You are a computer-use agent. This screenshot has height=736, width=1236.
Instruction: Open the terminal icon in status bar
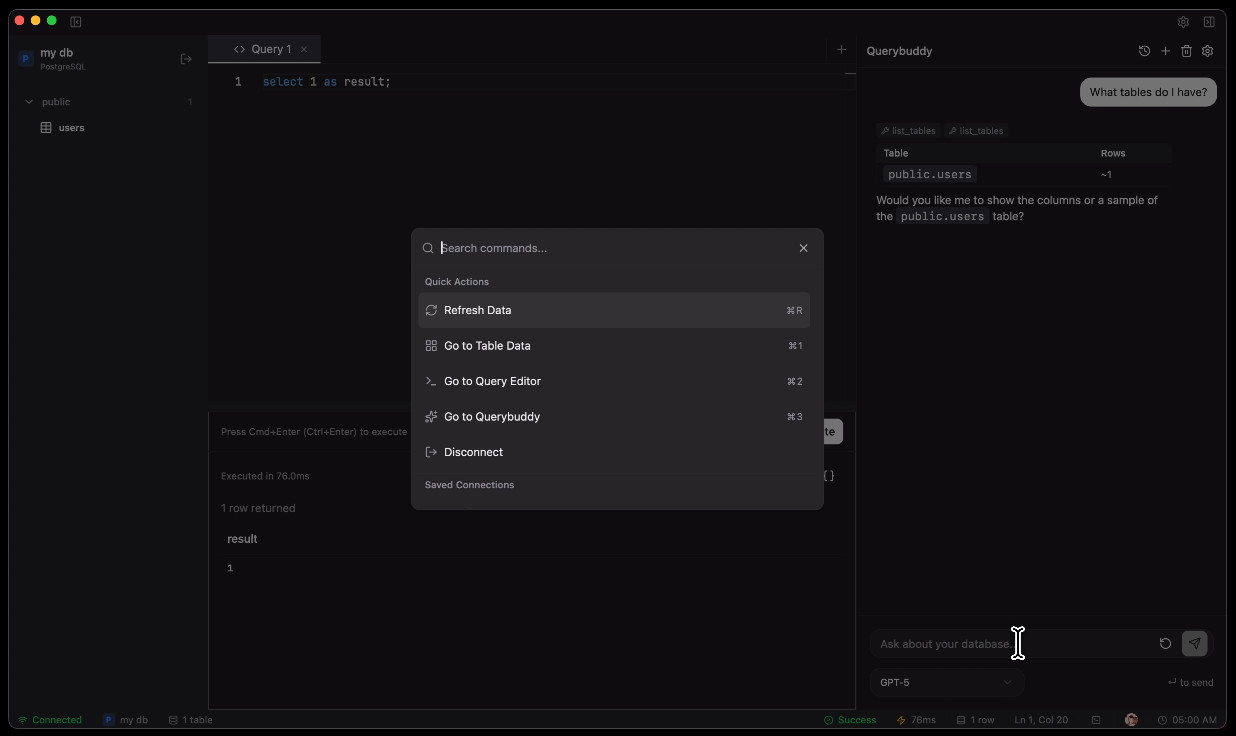(x=1096, y=720)
